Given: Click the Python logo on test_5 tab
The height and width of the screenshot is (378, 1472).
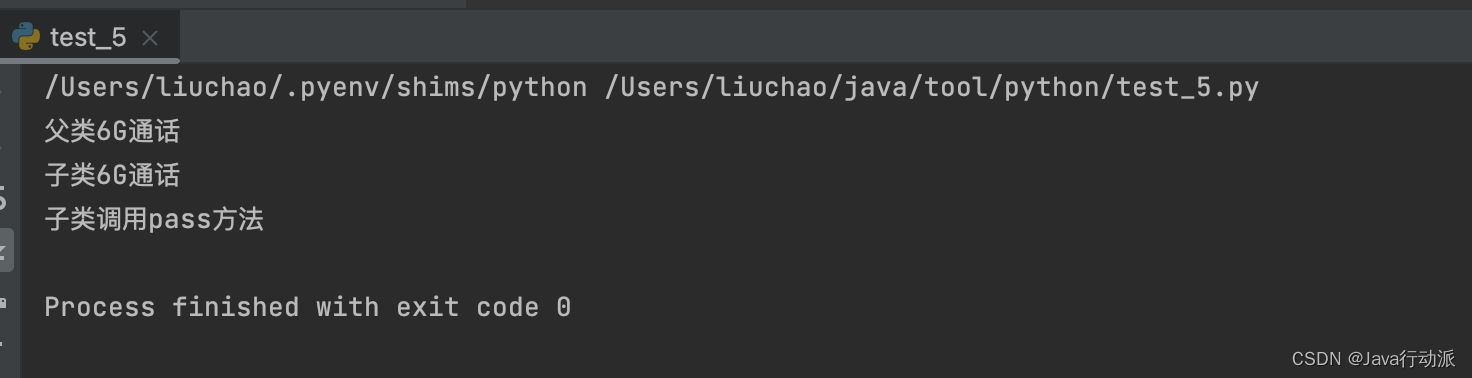Looking at the screenshot, I should tap(26, 38).
